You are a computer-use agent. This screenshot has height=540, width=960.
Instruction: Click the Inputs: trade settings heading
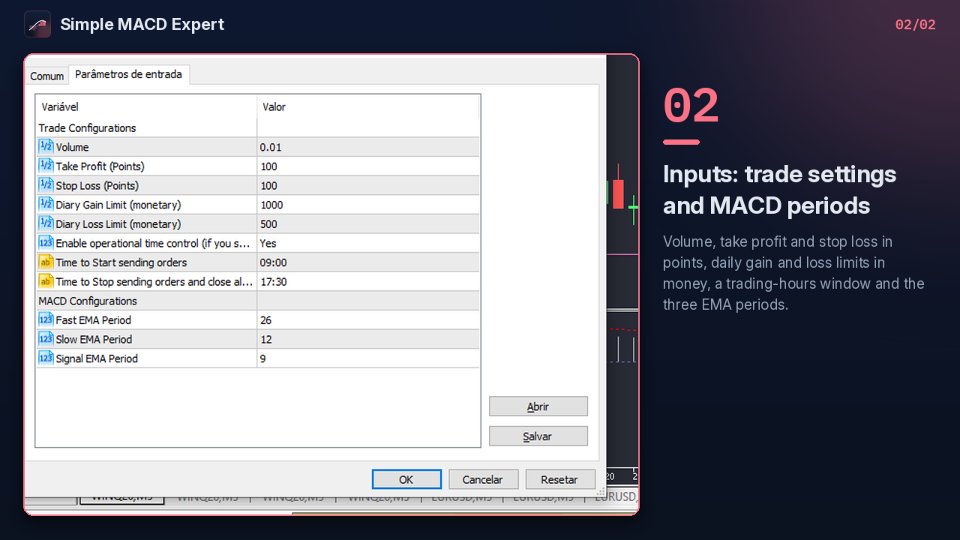[779, 190]
